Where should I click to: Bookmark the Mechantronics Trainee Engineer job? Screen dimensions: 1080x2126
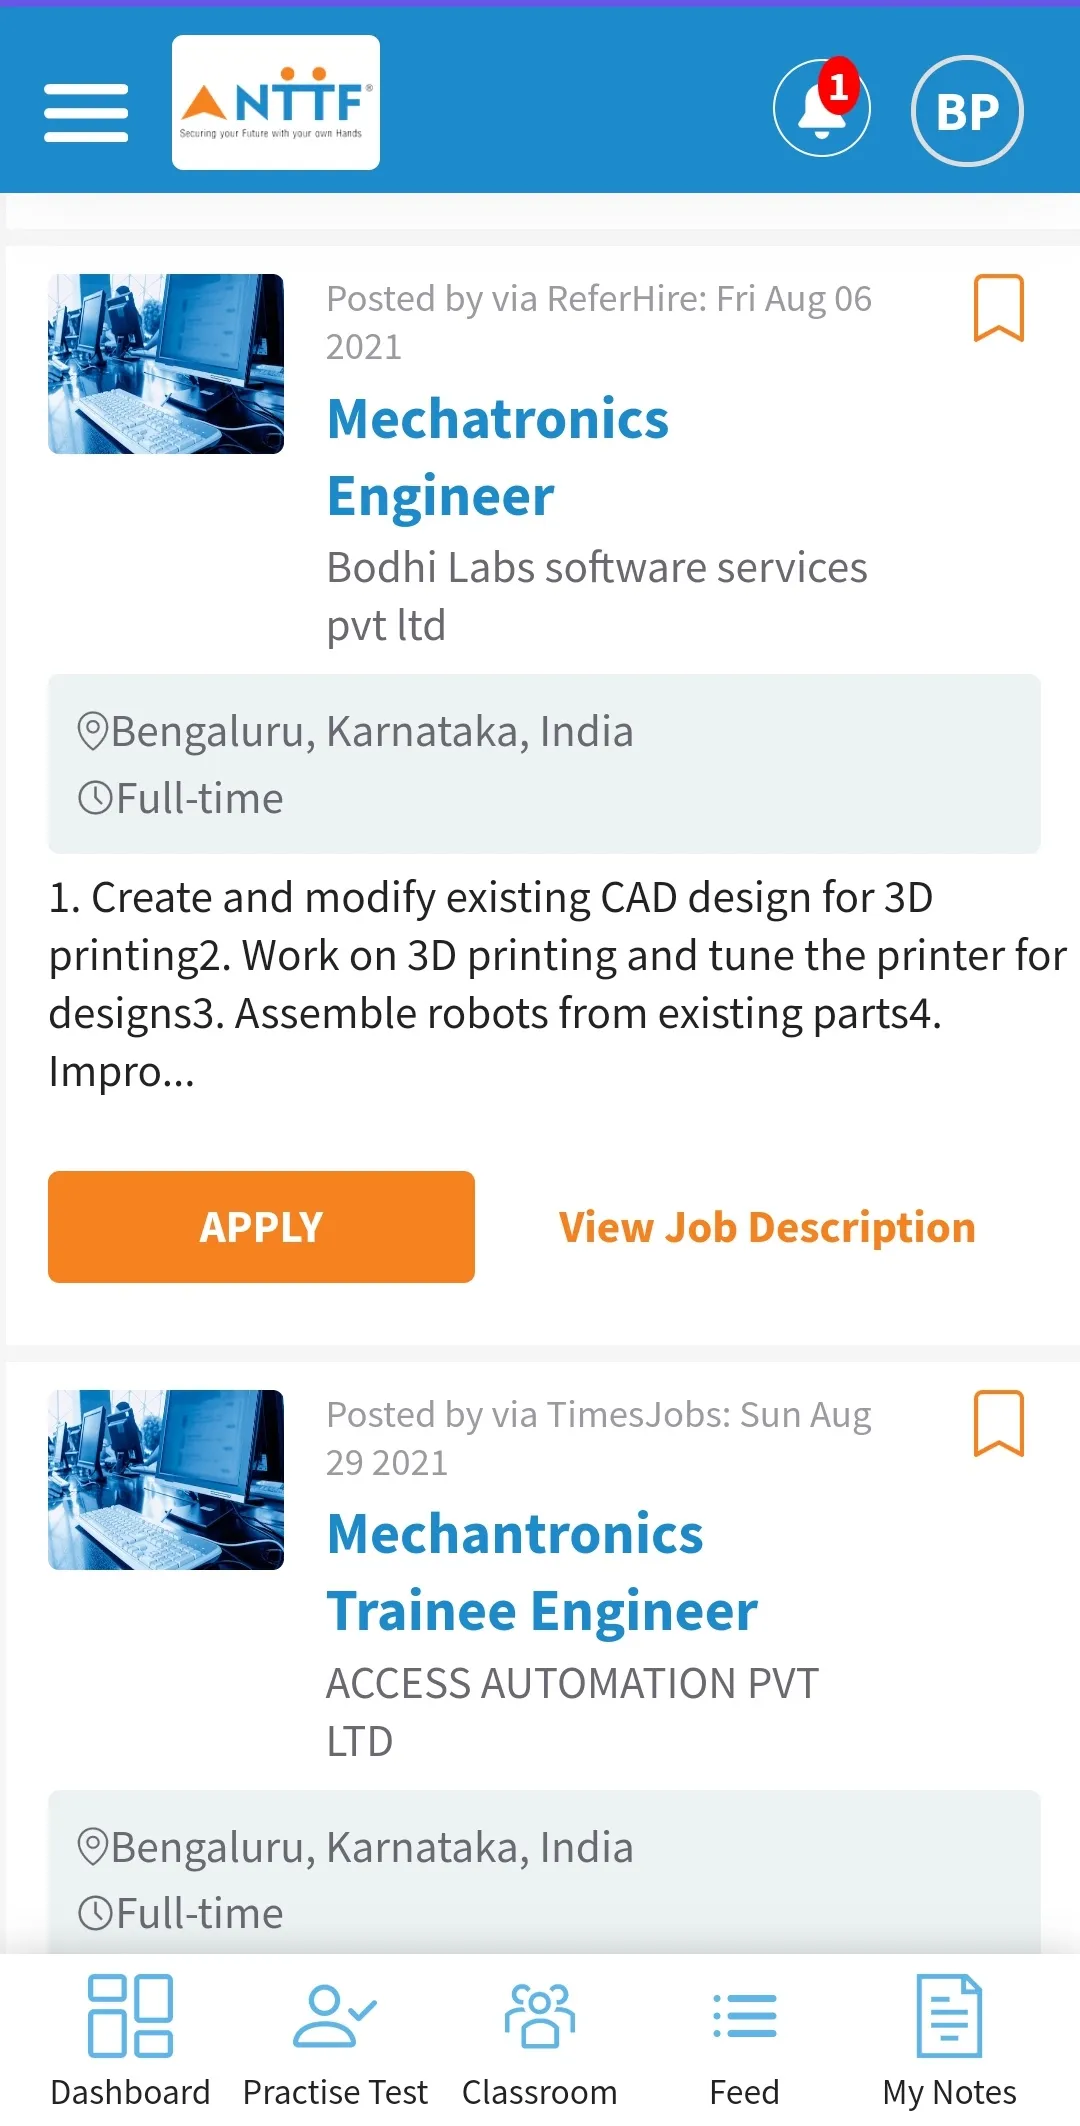999,1423
